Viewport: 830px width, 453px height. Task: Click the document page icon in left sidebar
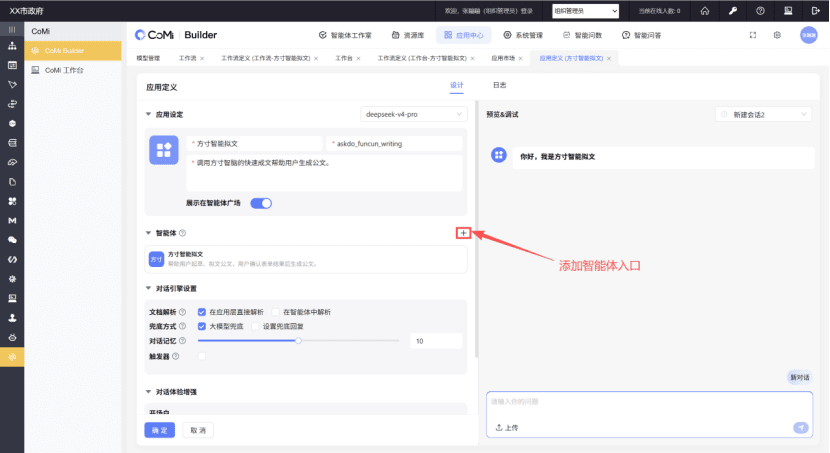12,182
